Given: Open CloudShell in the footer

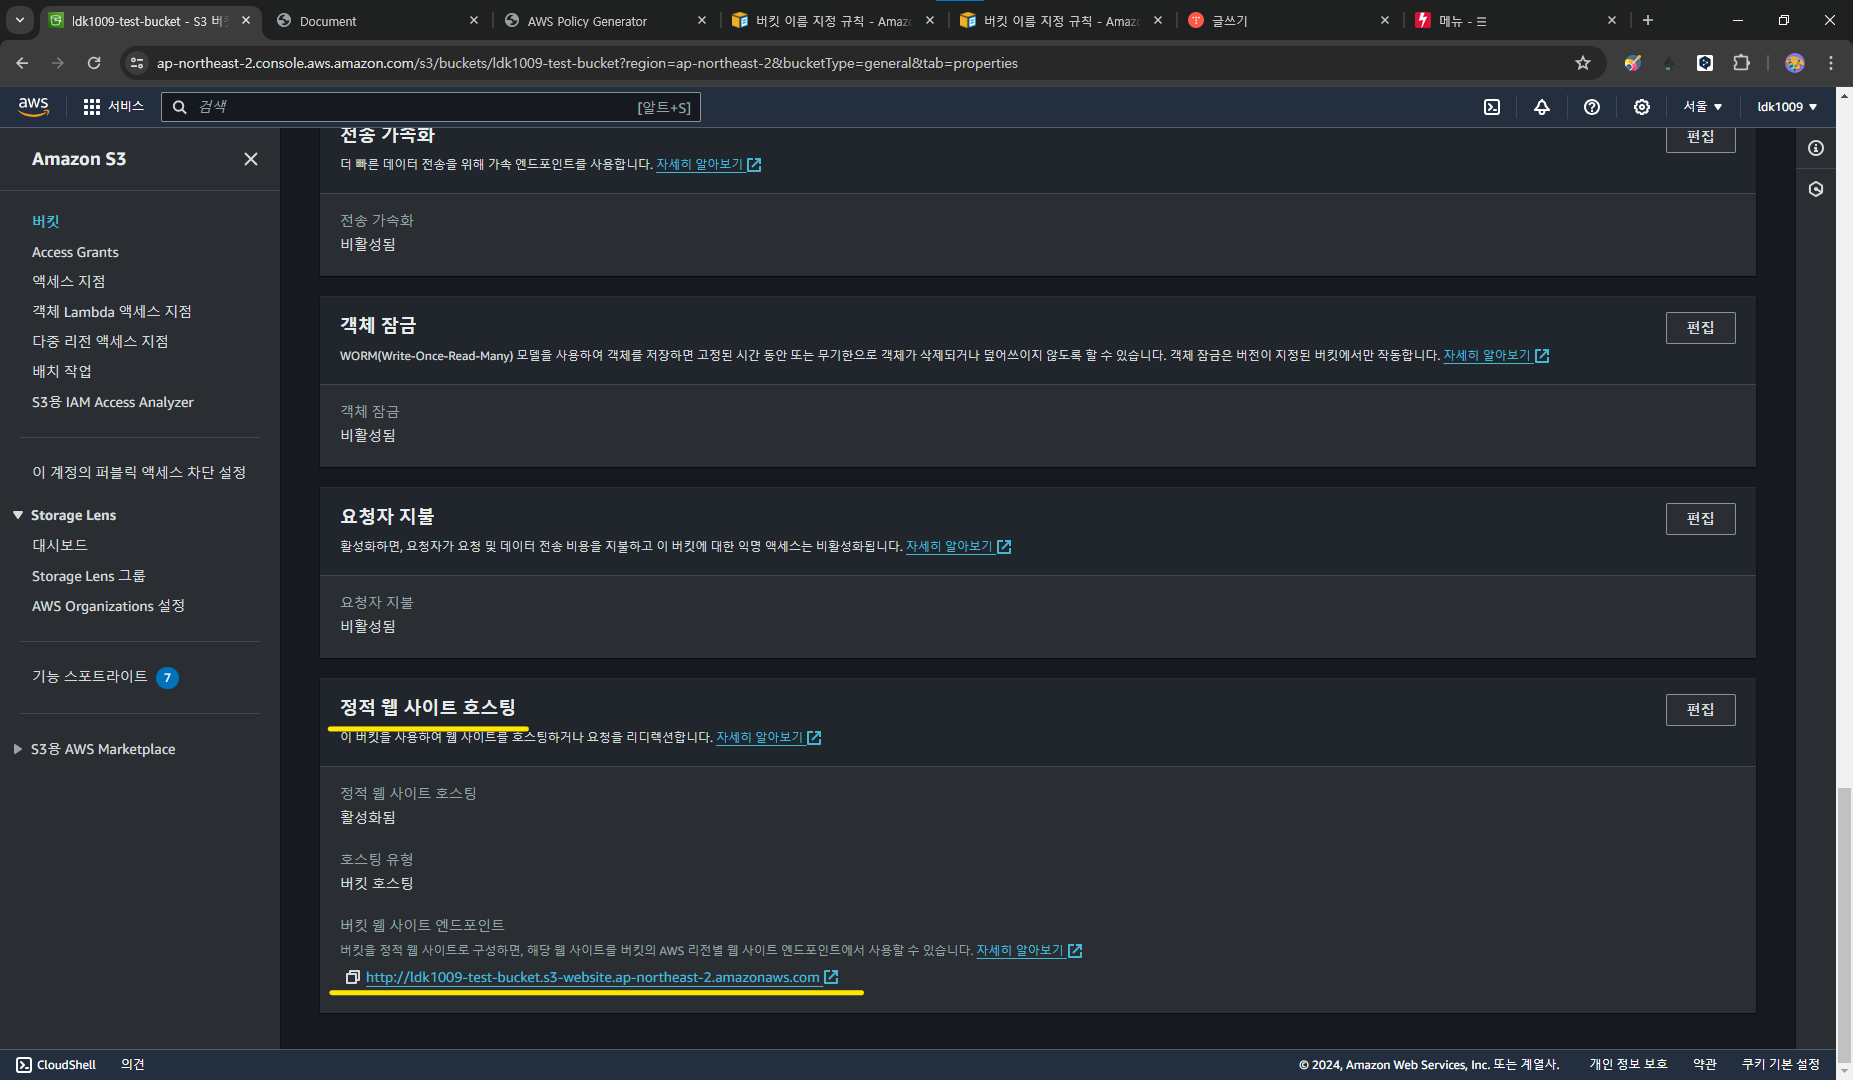Looking at the screenshot, I should (x=56, y=1065).
